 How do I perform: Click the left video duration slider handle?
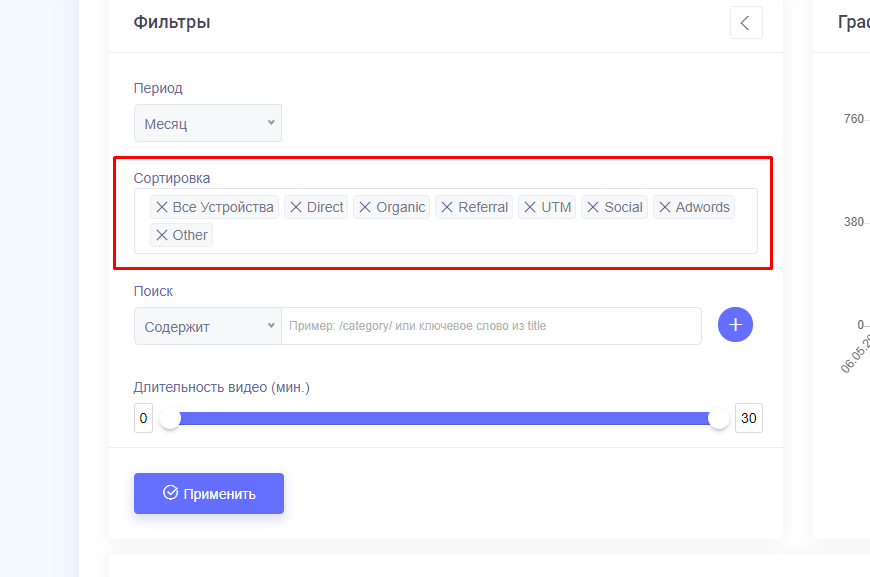pyautogui.click(x=170, y=419)
